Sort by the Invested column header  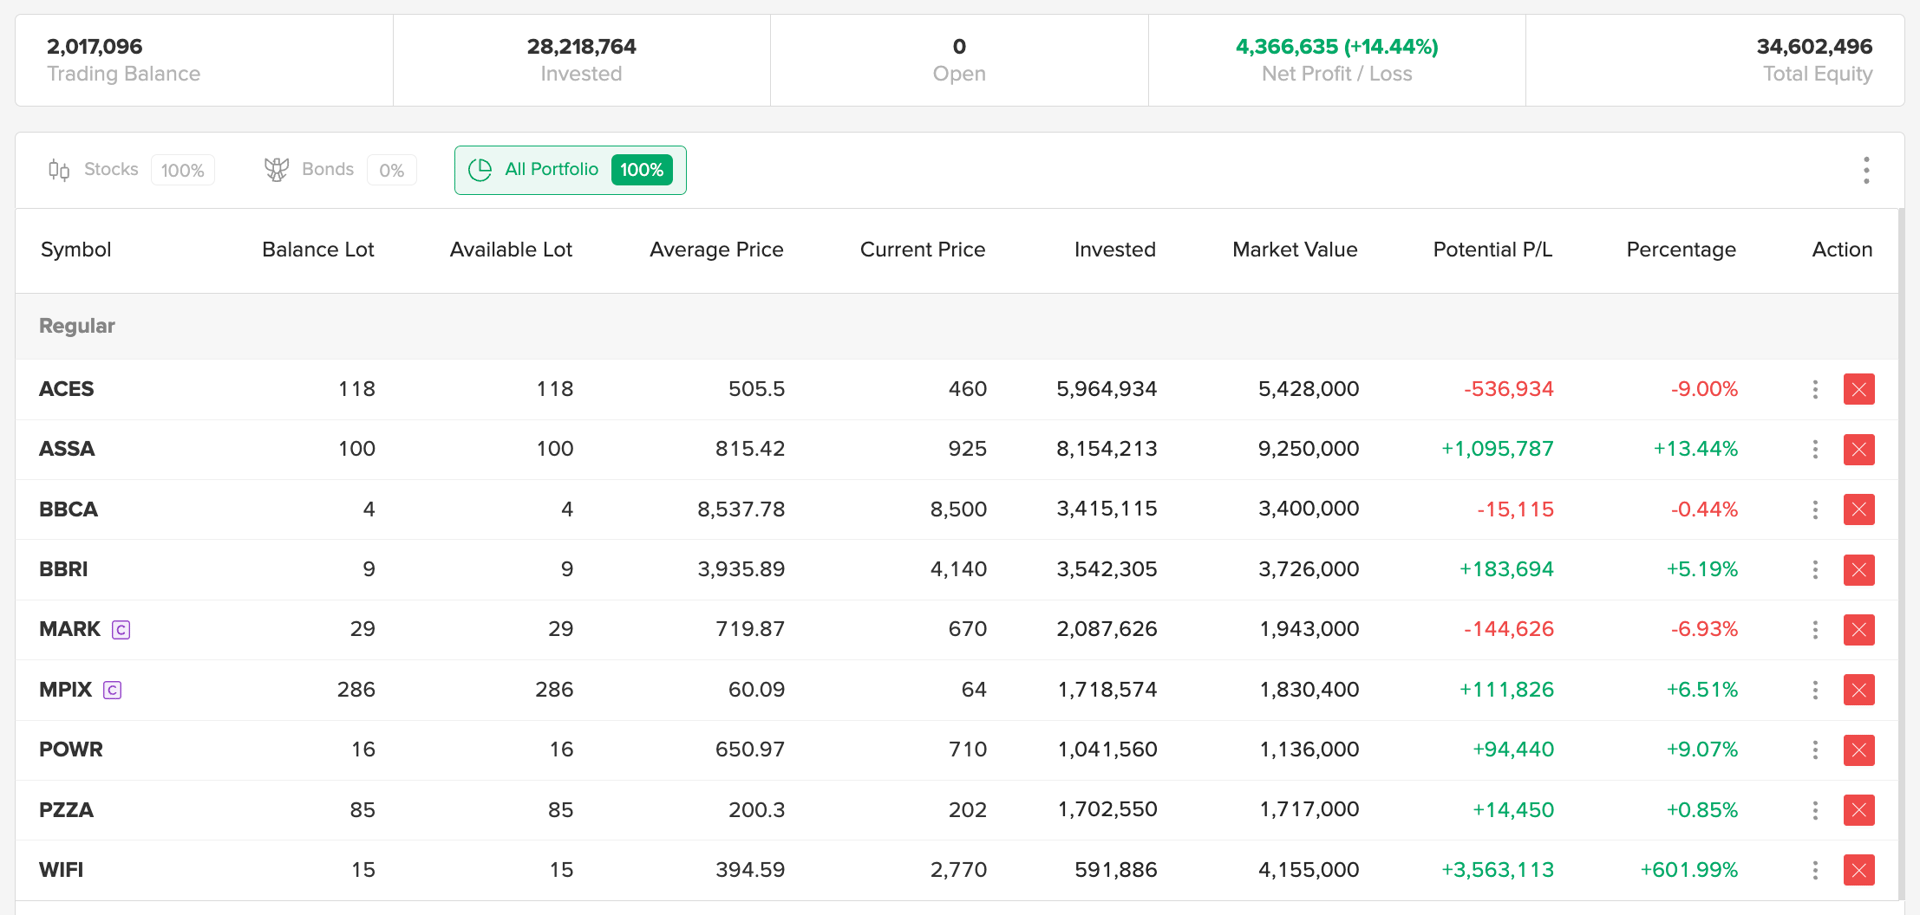point(1115,250)
